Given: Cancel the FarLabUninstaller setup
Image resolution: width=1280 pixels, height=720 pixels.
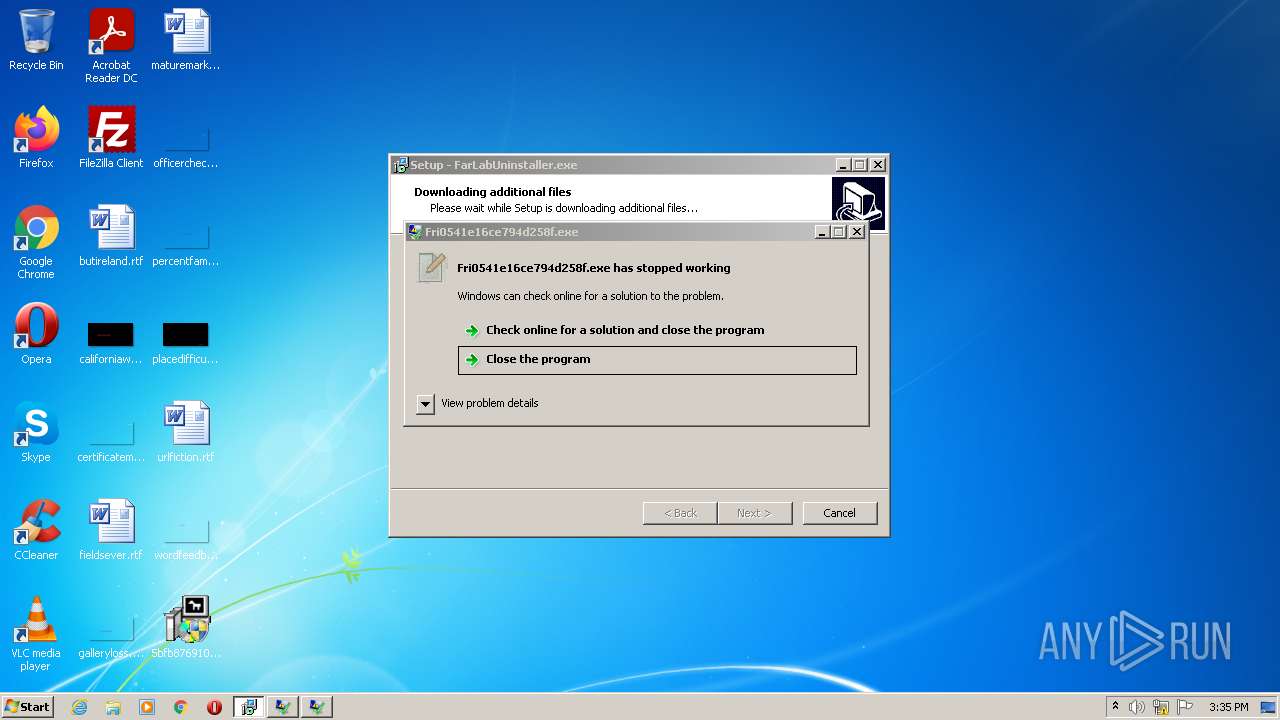Looking at the screenshot, I should pos(840,513).
